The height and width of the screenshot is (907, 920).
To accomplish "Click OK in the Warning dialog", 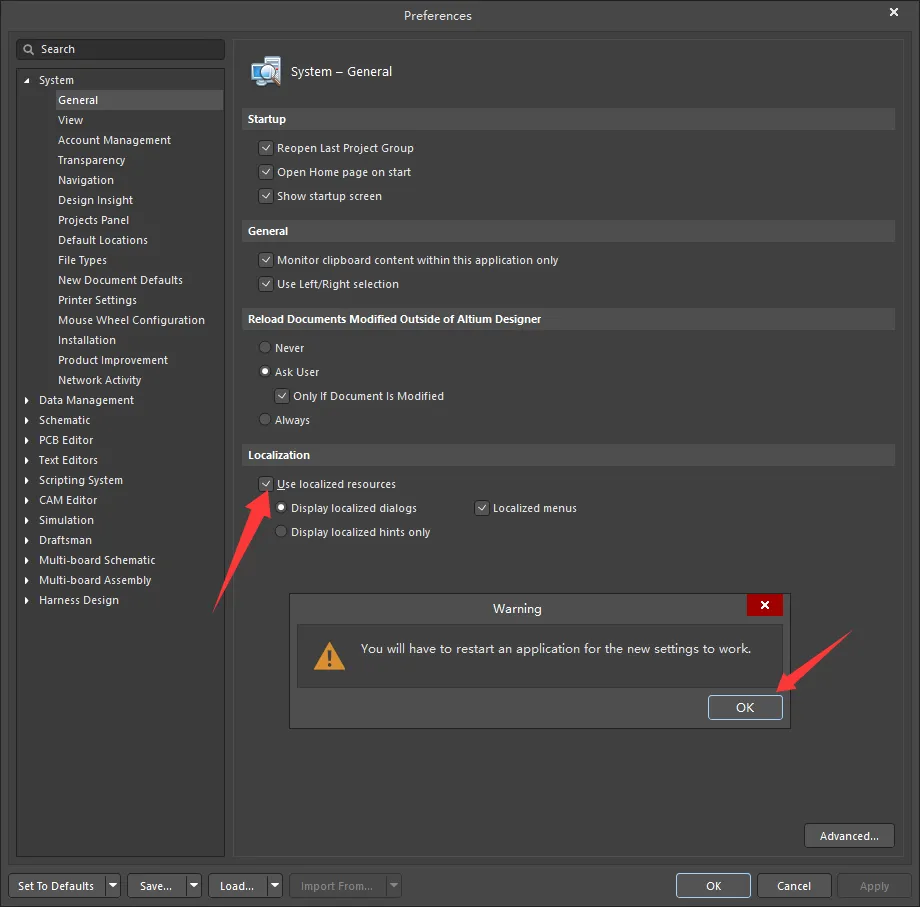I will pyautogui.click(x=745, y=708).
